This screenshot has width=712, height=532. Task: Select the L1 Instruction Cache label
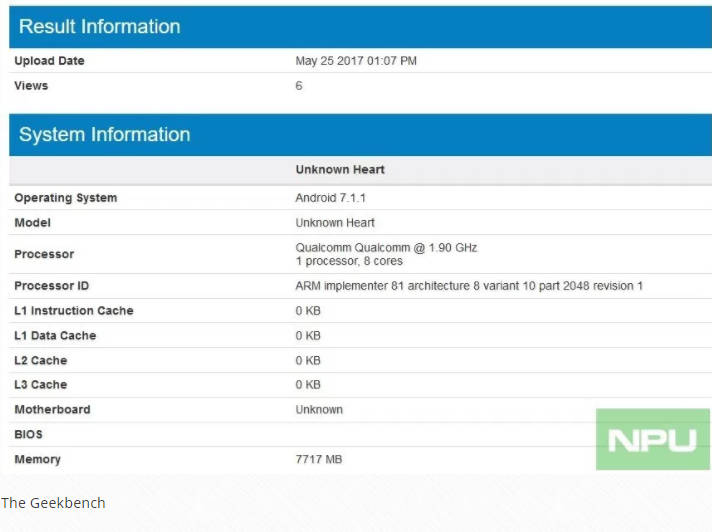[x=73, y=311]
